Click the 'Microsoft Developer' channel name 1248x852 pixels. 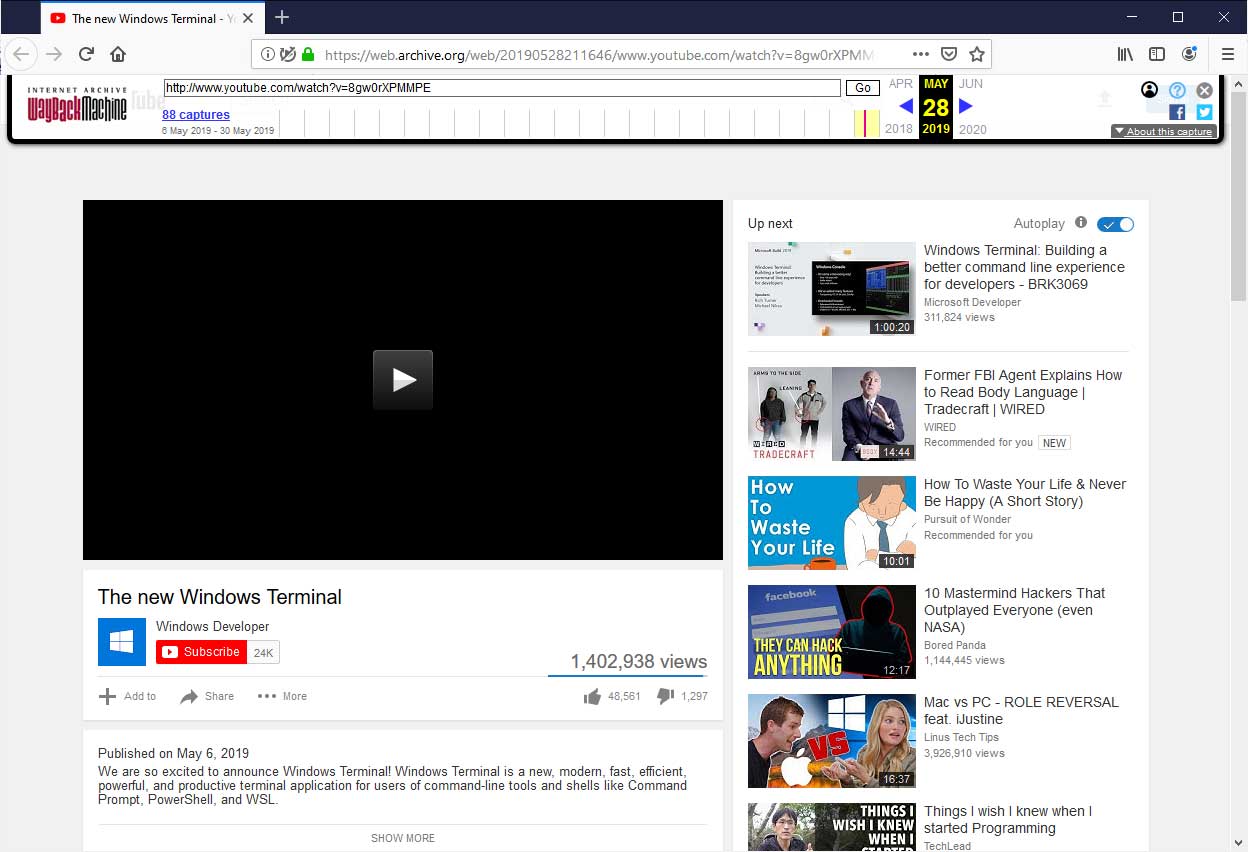click(x=972, y=302)
